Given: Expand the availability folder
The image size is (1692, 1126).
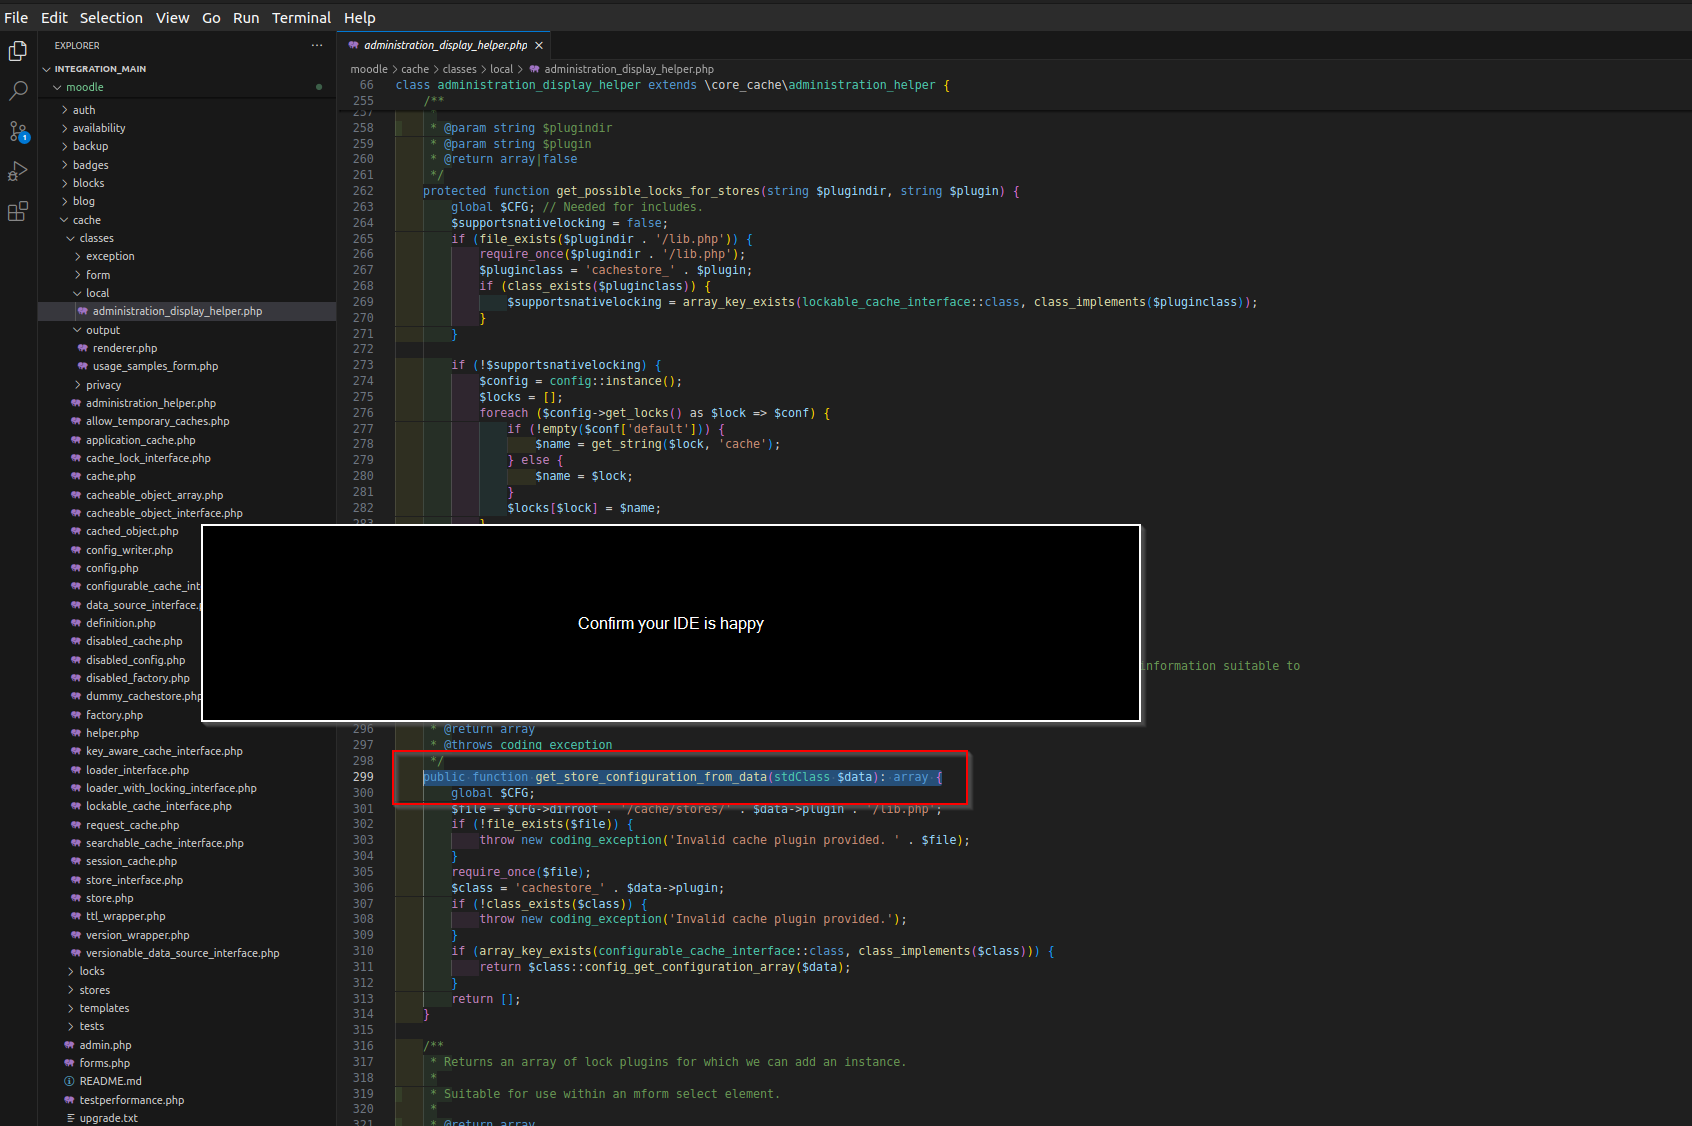Looking at the screenshot, I should pos(65,128).
